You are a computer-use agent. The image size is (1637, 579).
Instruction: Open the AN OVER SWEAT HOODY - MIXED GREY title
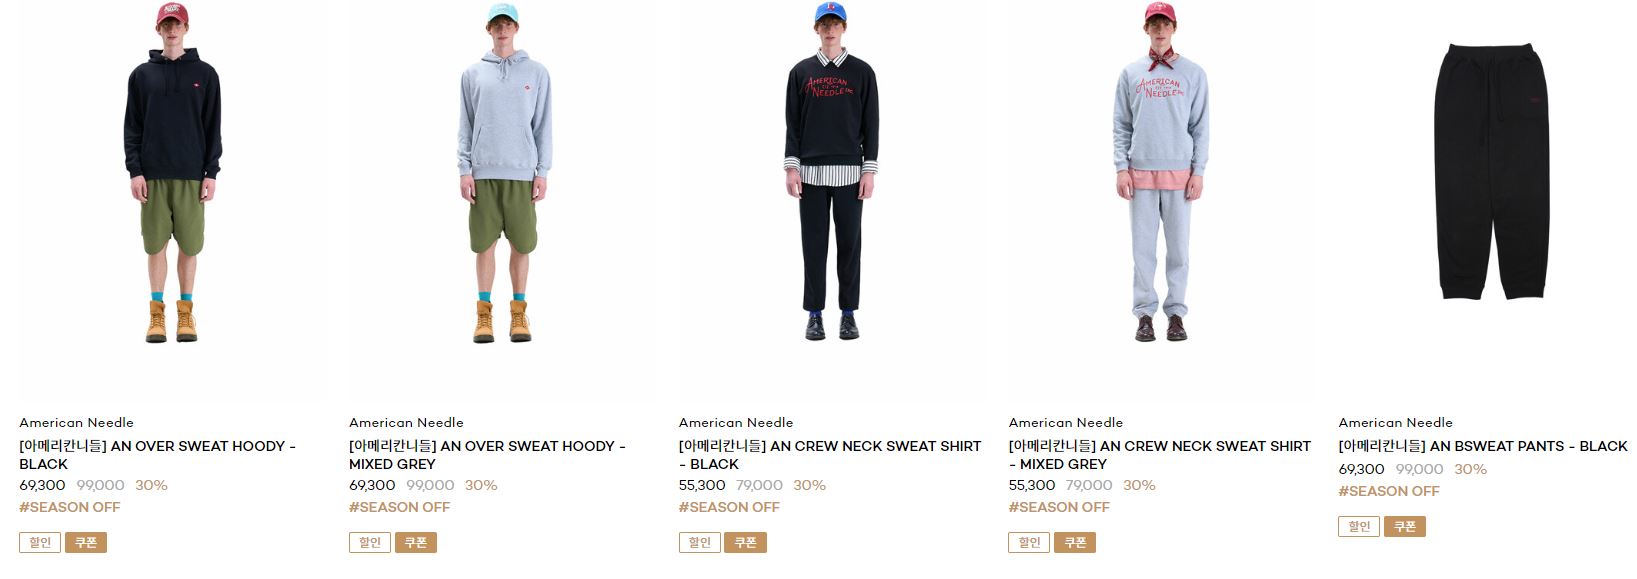point(487,455)
